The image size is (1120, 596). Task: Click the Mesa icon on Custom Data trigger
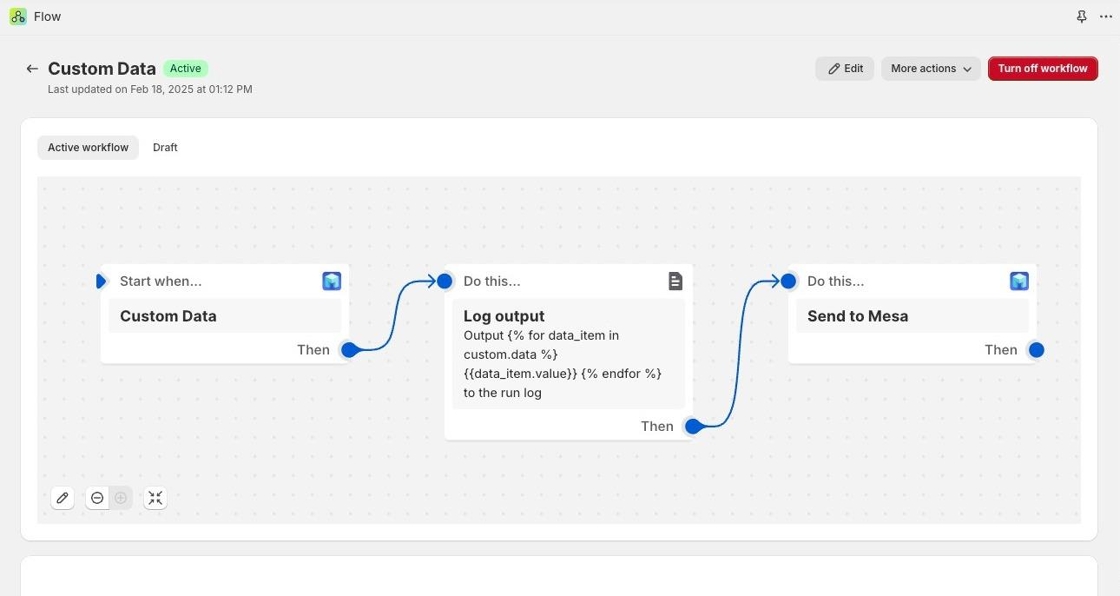pos(332,281)
